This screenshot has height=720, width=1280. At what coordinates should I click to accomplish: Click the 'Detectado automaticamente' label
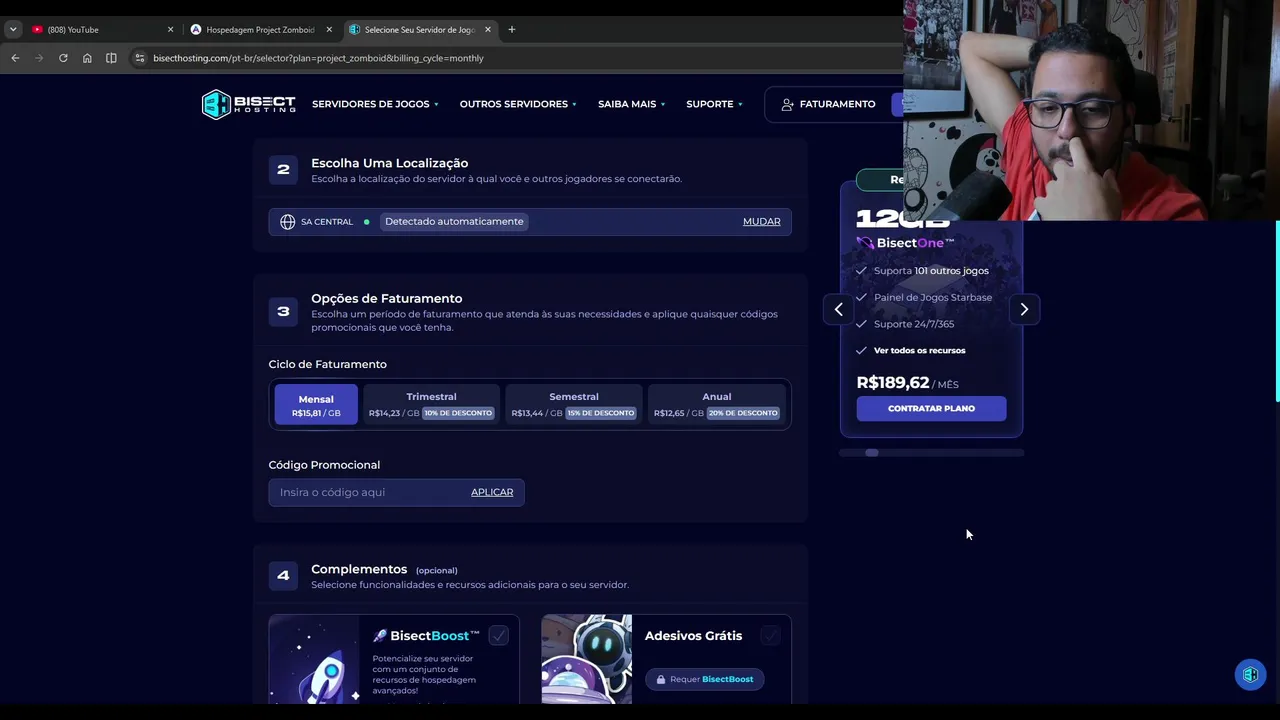click(454, 222)
